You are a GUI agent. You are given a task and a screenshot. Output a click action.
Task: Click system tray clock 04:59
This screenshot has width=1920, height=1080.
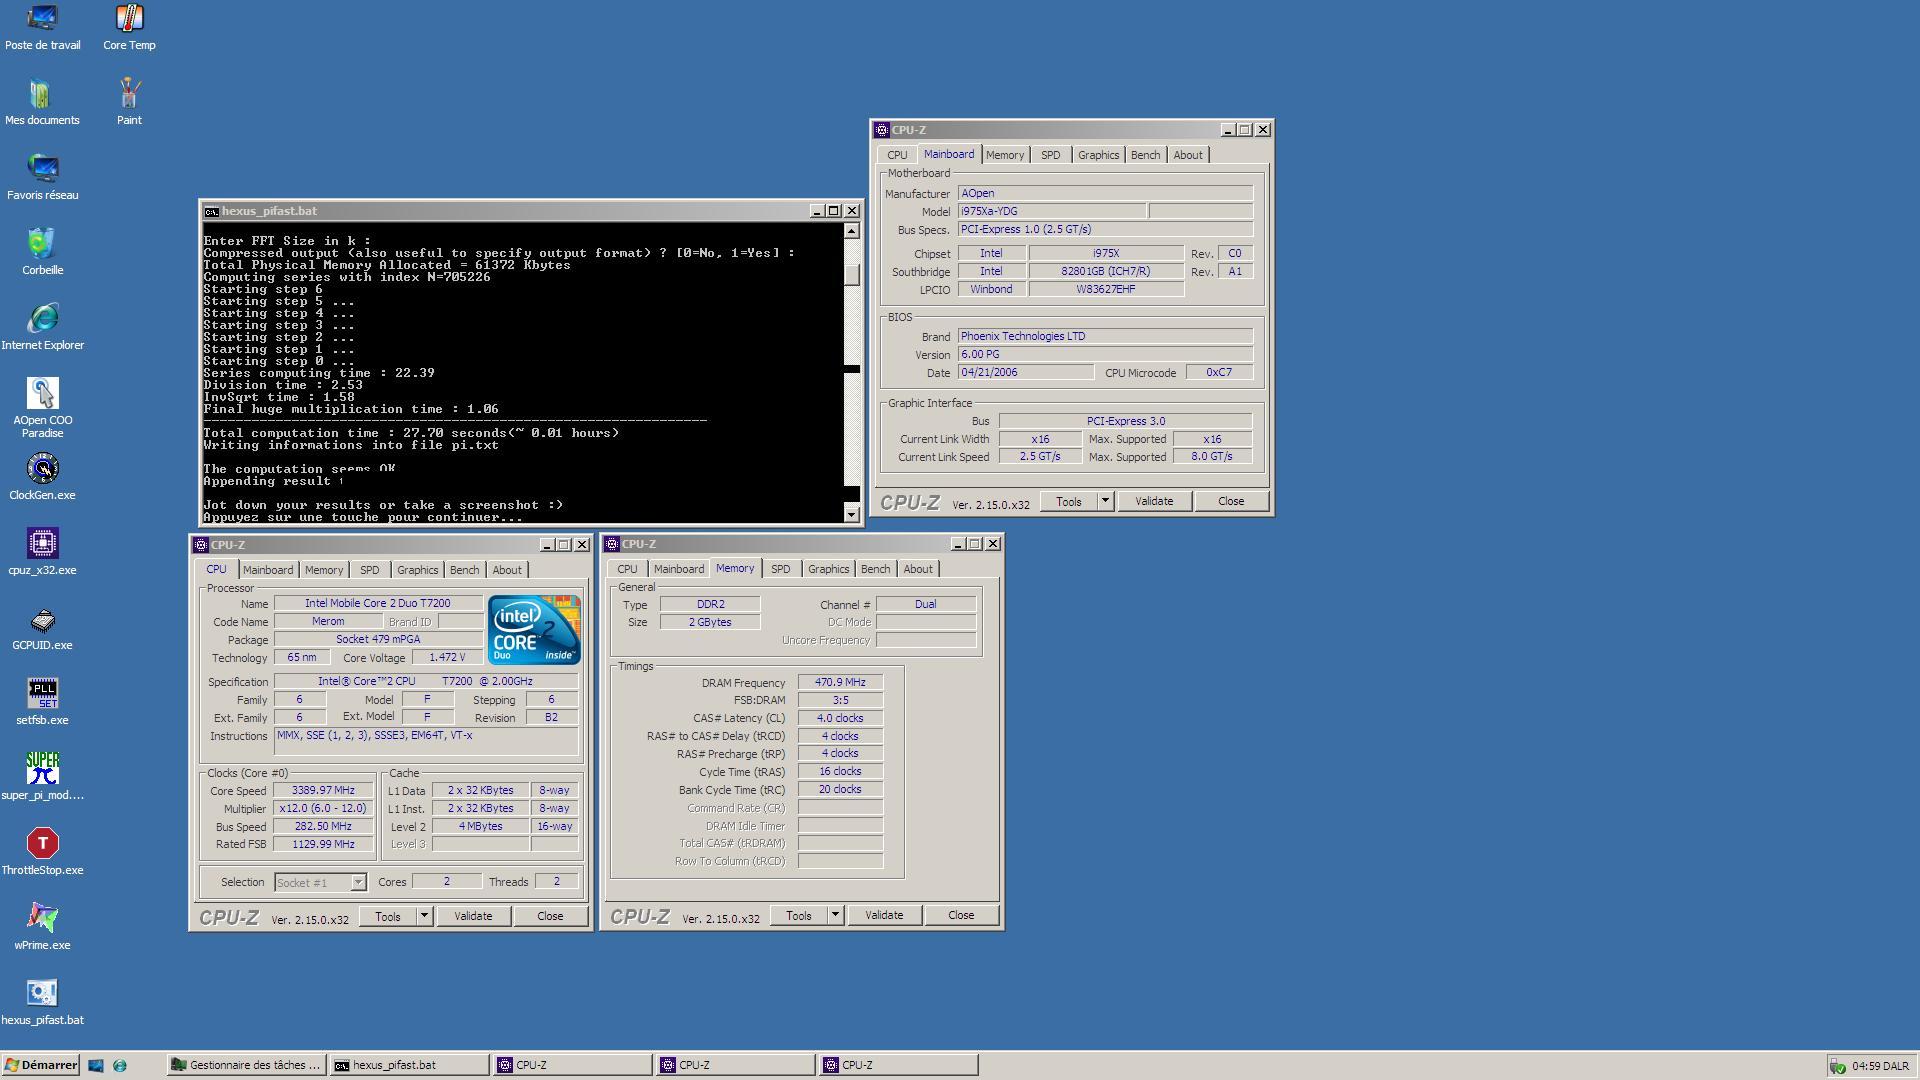[1880, 1066]
